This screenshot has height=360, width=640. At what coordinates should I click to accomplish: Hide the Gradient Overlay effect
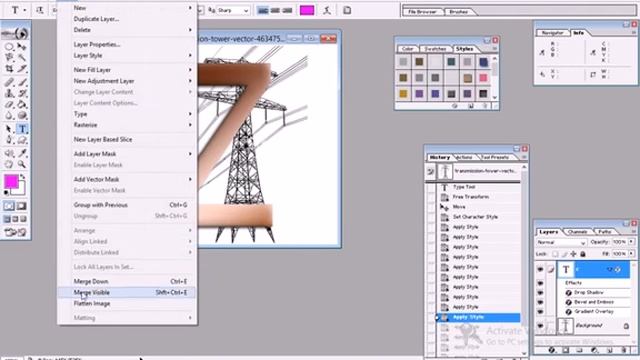click(x=540, y=311)
